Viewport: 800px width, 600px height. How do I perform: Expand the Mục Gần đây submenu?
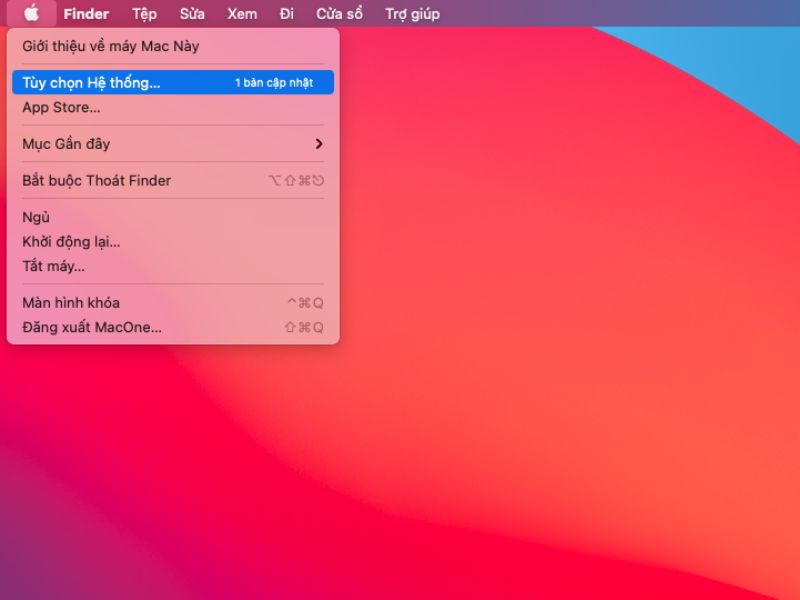tap(173, 144)
